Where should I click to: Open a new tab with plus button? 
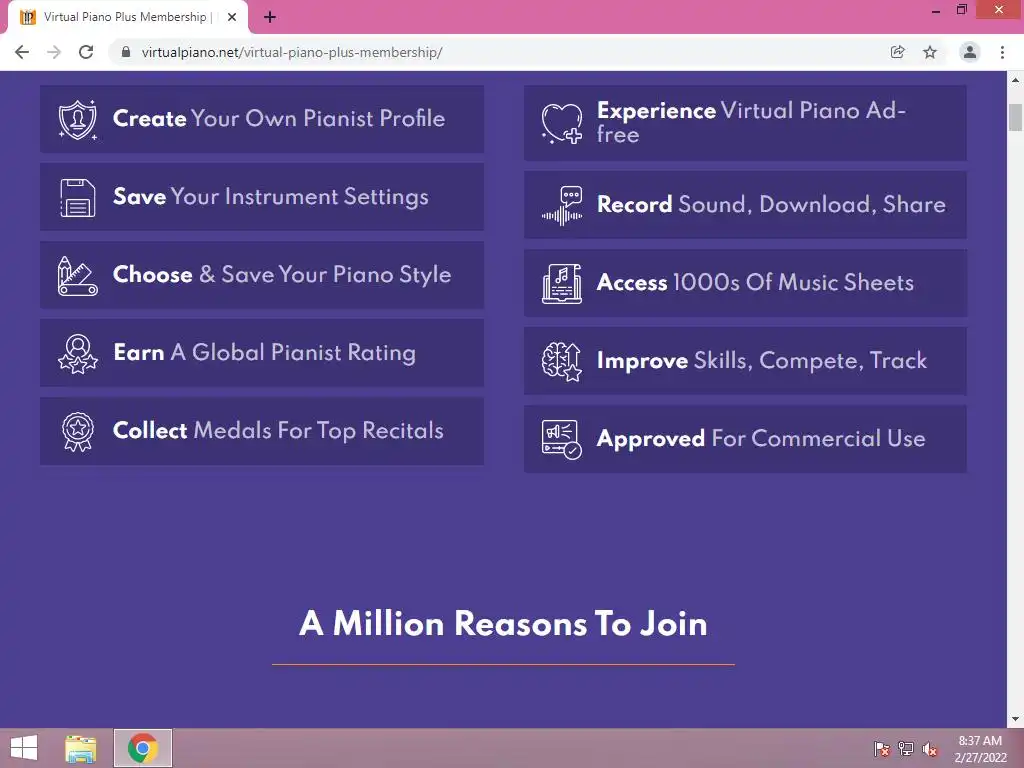(x=270, y=17)
